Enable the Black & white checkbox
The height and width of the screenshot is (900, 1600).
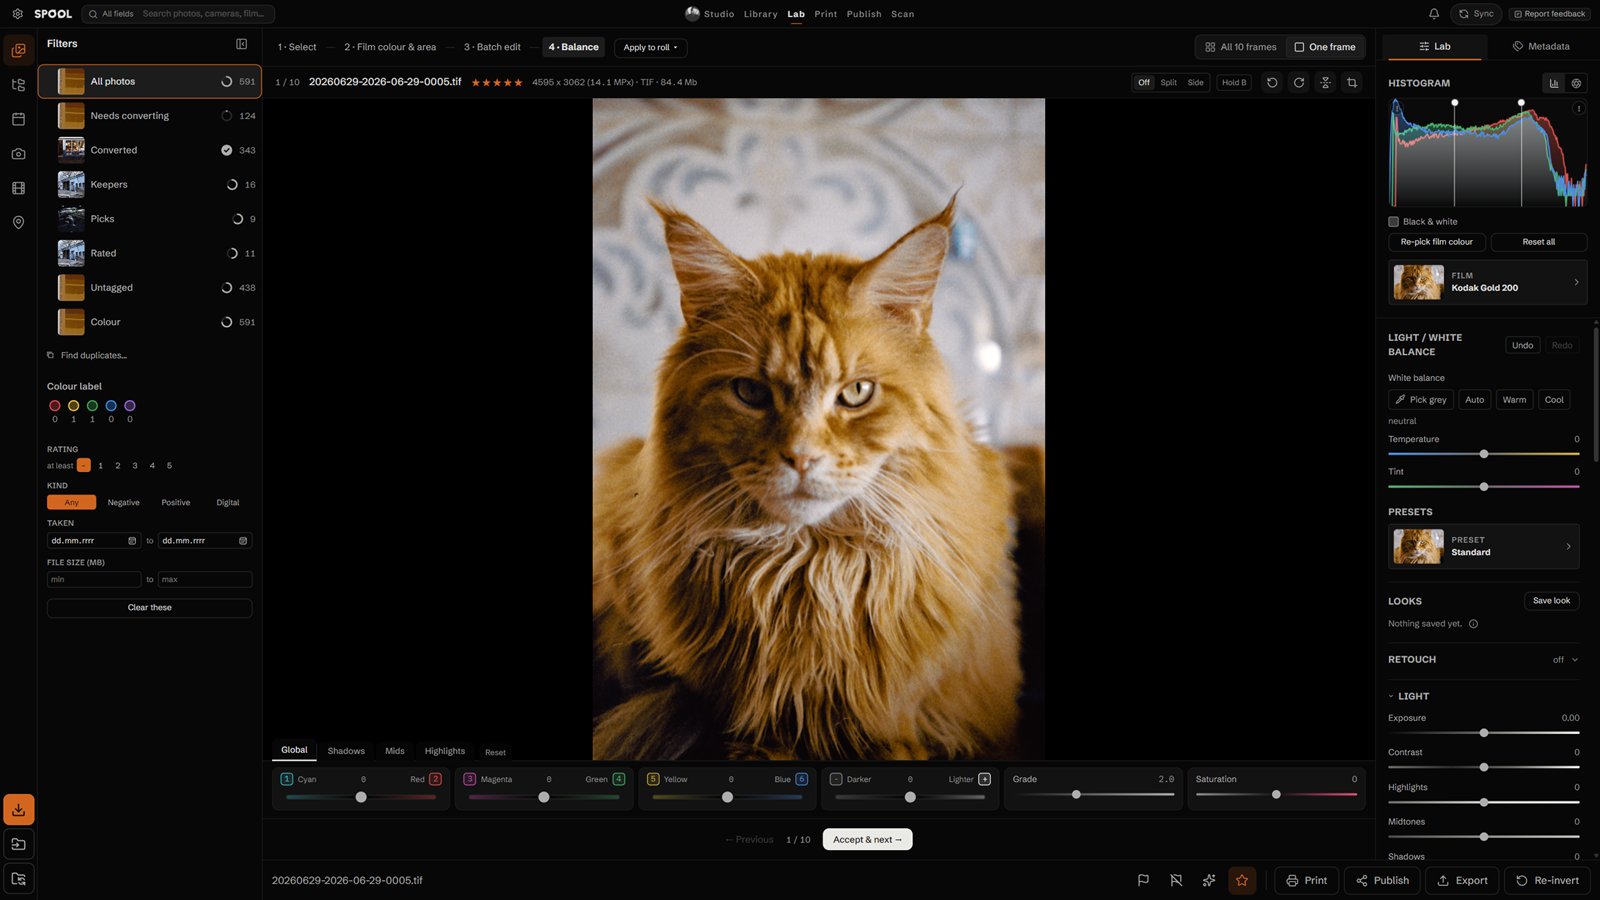click(x=1393, y=222)
